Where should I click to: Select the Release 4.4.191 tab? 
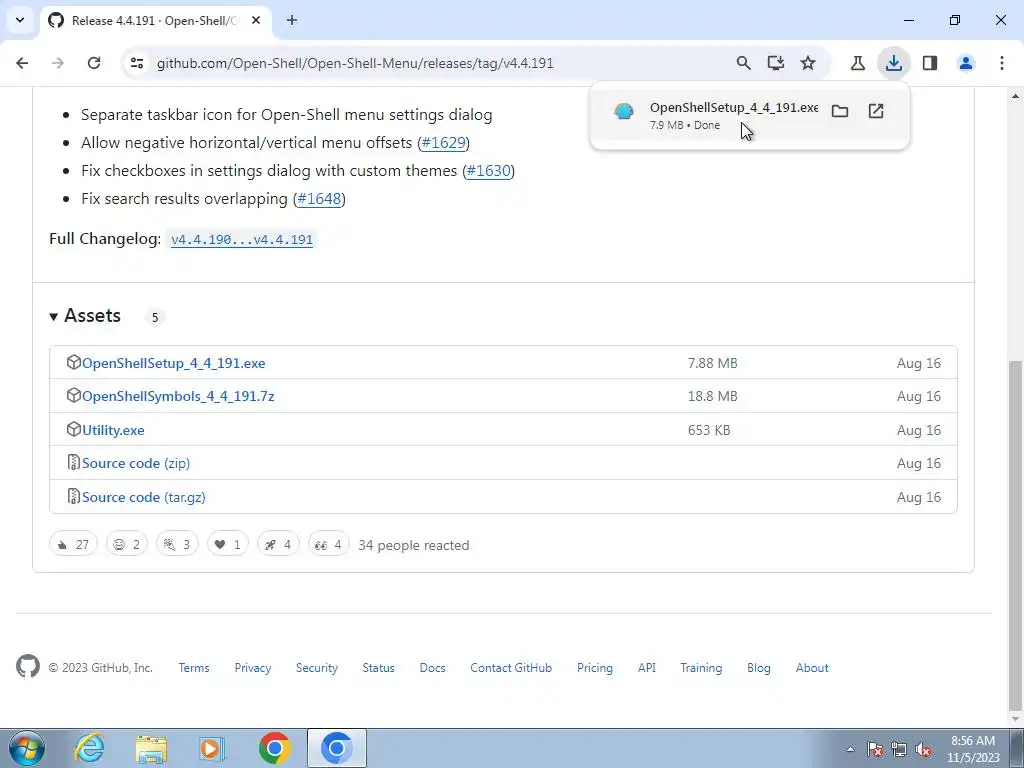155,20
